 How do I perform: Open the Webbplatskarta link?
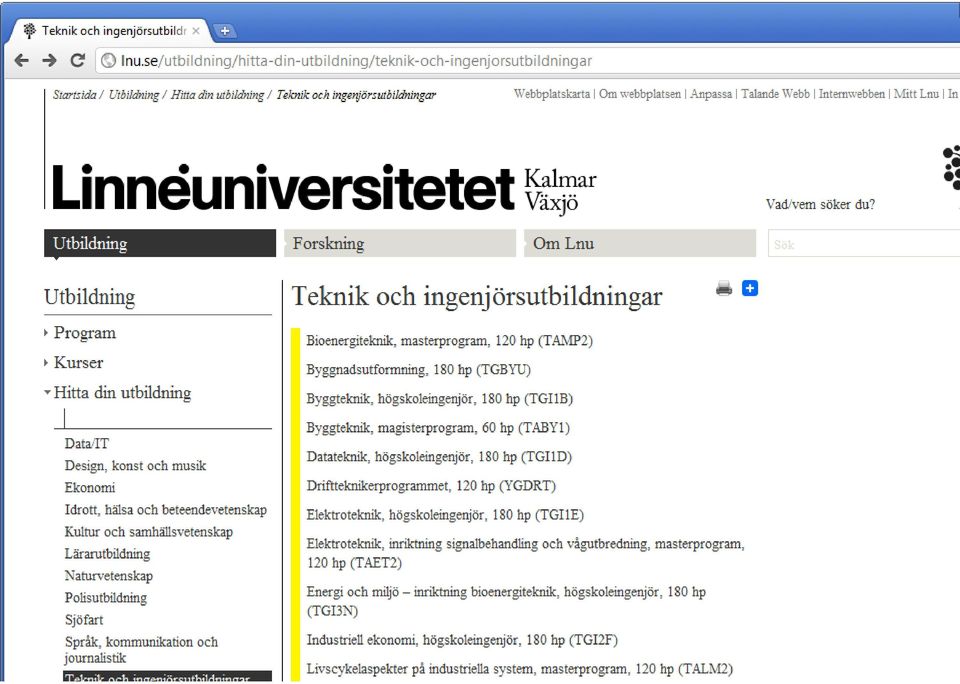tap(552, 94)
